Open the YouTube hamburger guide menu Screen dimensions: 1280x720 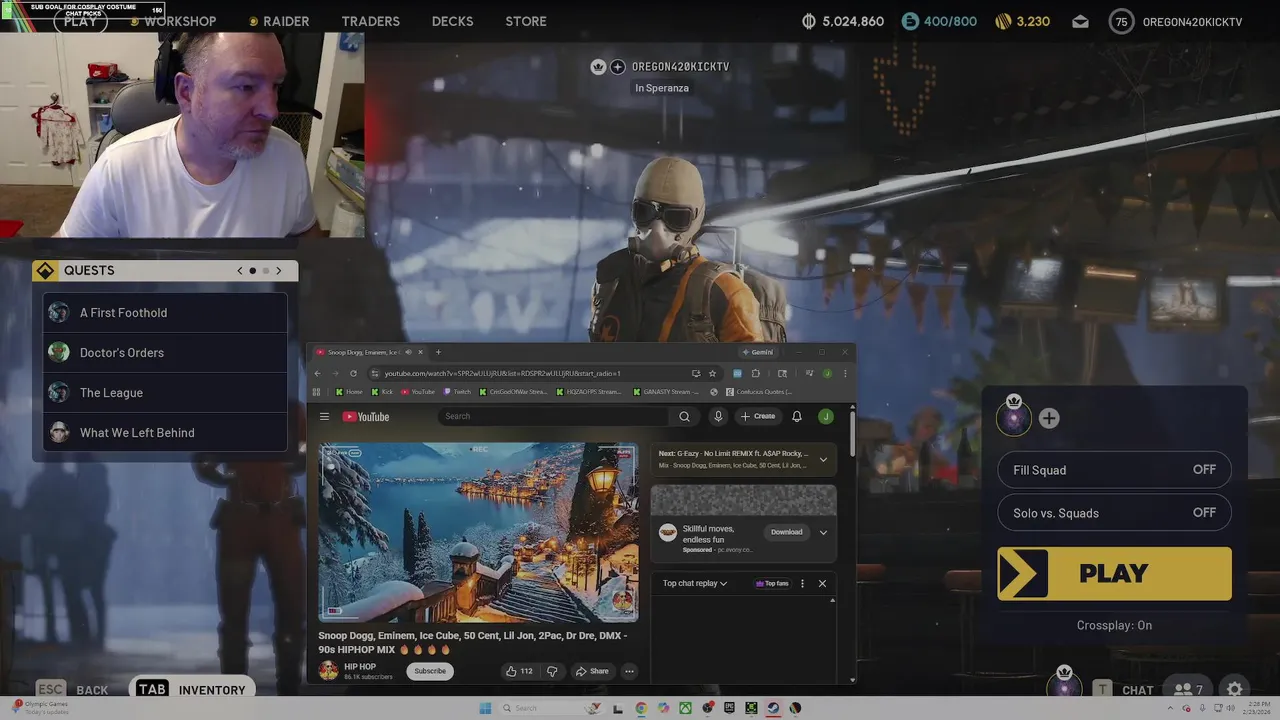(324, 416)
